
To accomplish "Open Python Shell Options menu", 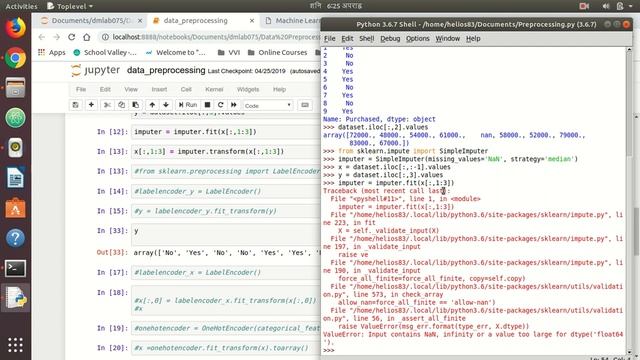I will click(417, 39).
